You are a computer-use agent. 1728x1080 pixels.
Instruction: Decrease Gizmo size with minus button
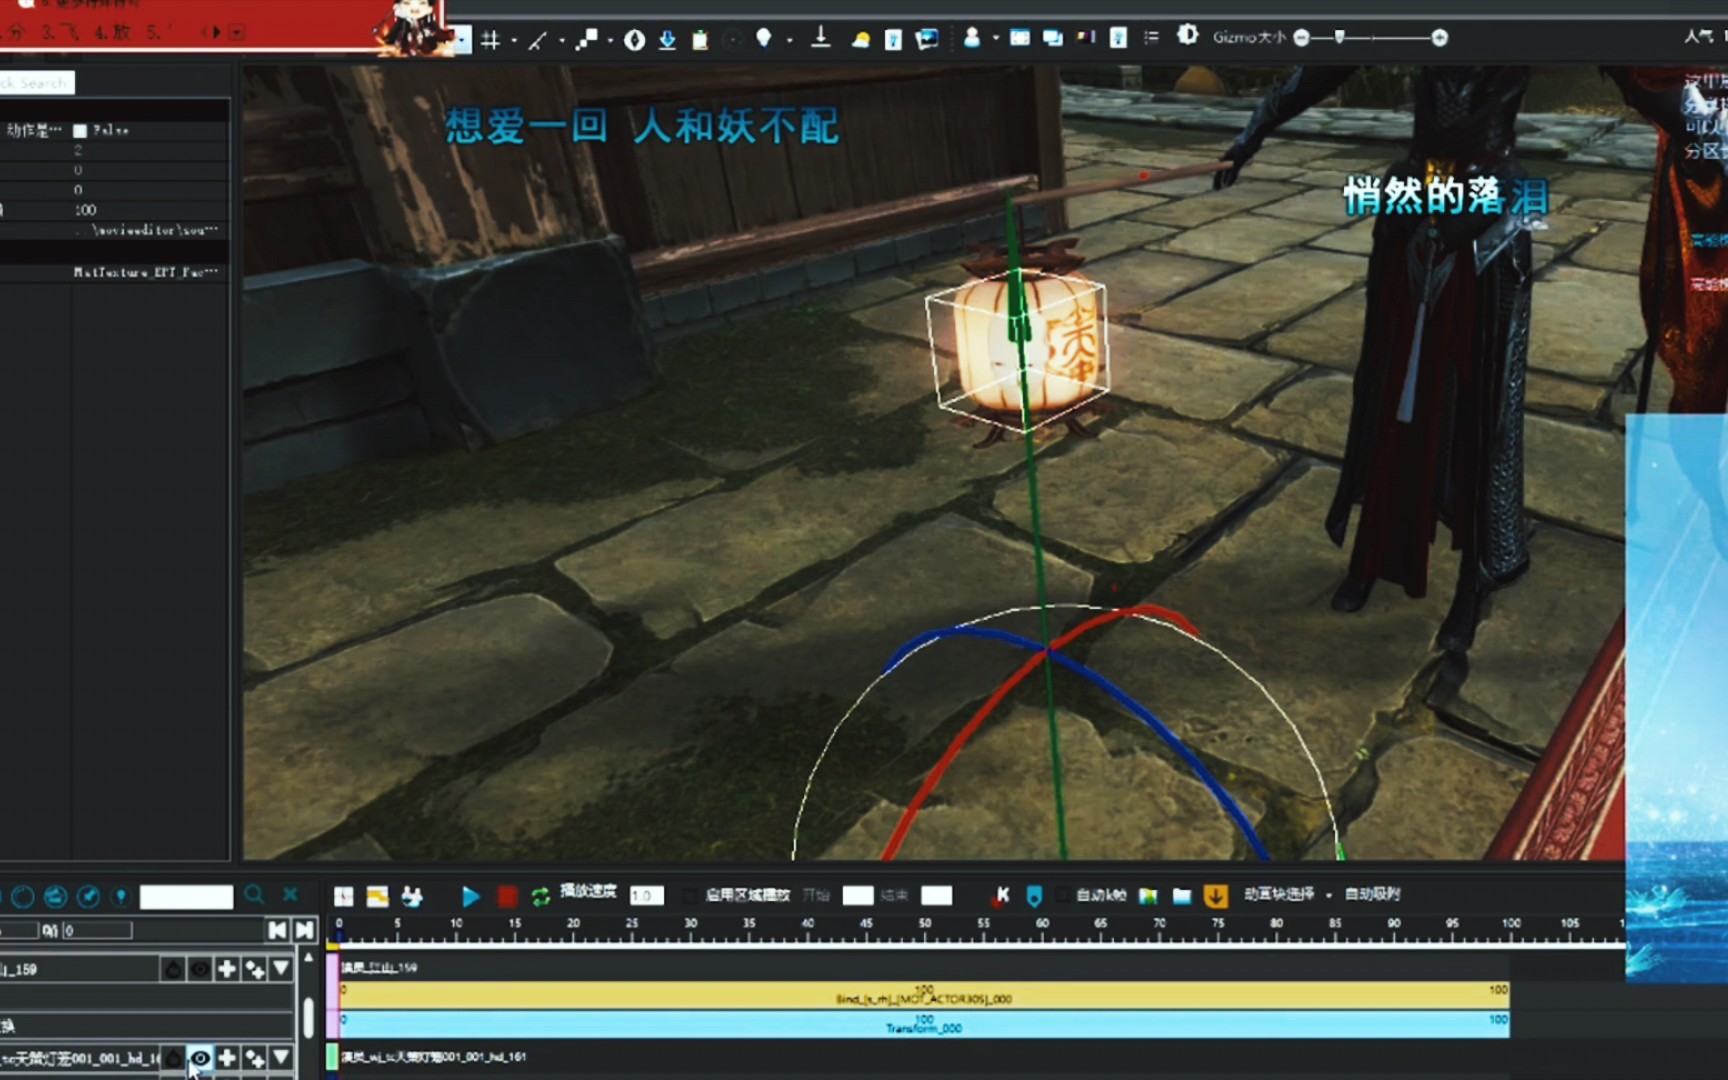(x=1301, y=38)
